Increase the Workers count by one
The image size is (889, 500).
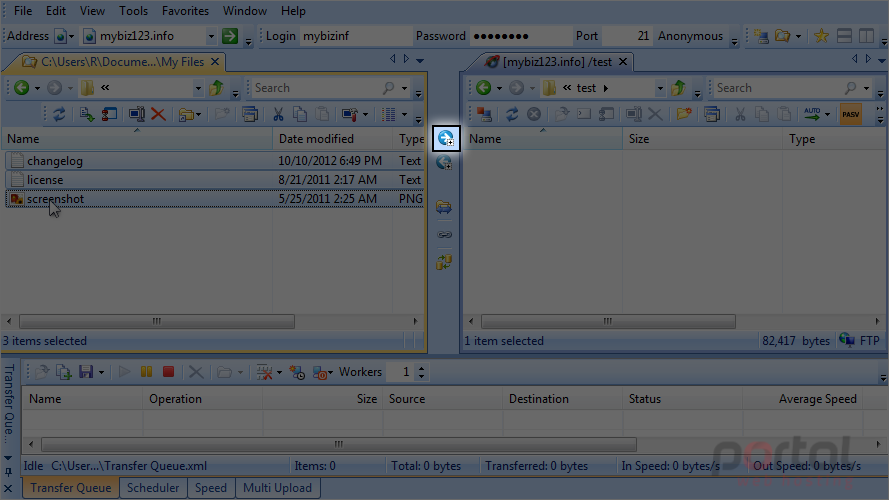421,368
